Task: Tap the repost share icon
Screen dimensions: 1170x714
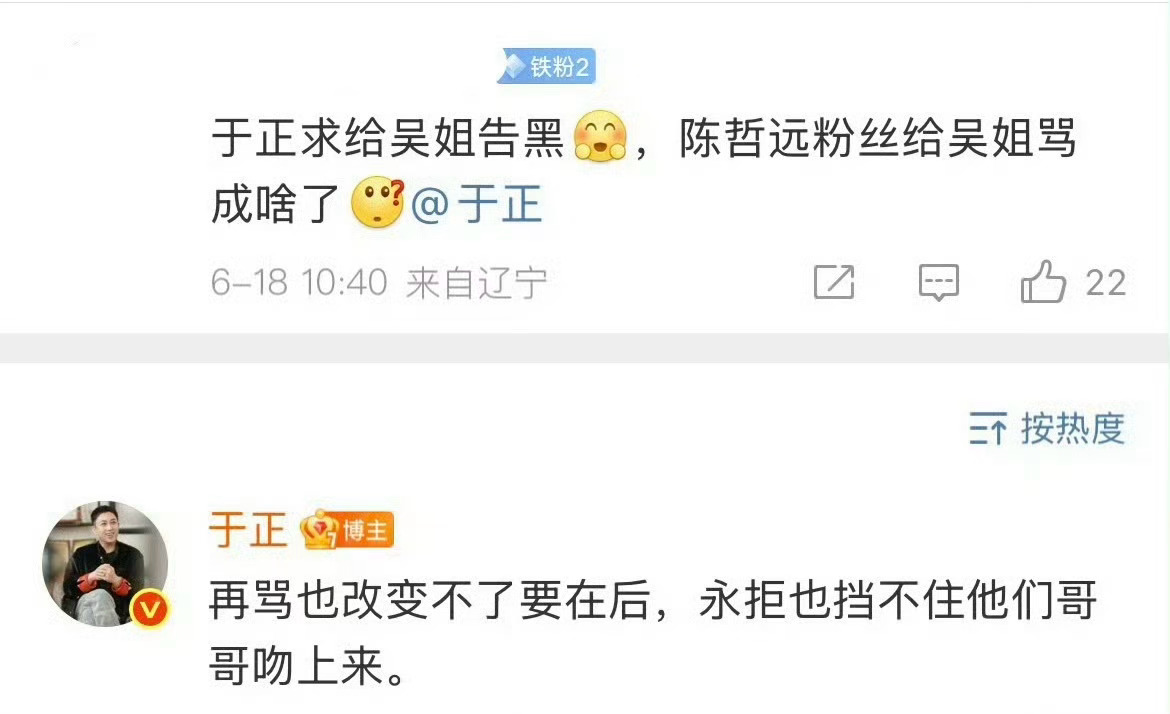Action: tap(833, 282)
